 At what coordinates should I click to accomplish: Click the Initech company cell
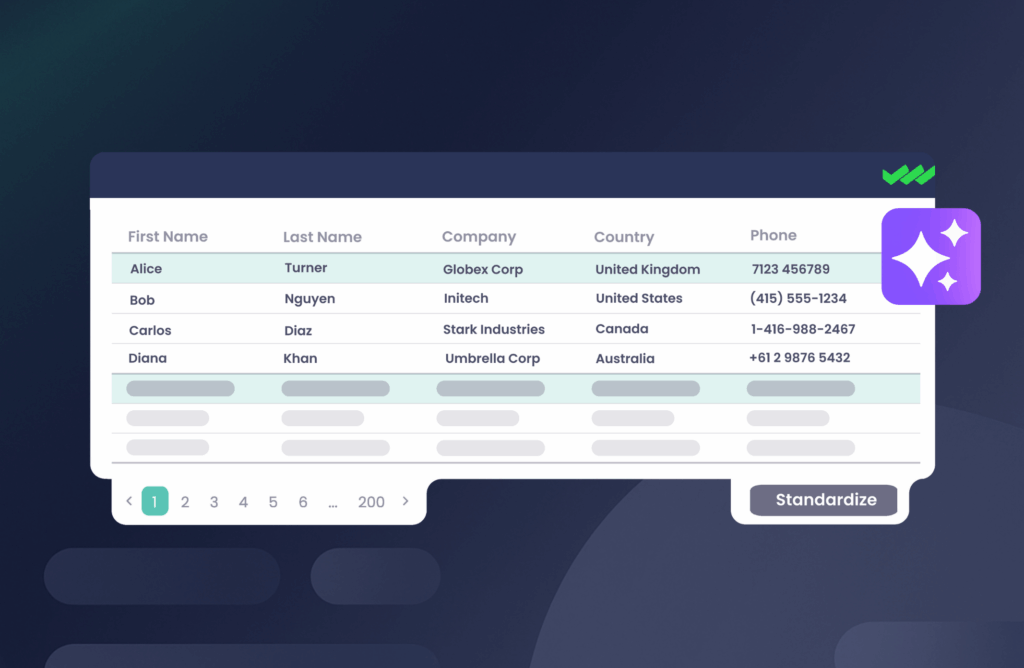point(466,298)
